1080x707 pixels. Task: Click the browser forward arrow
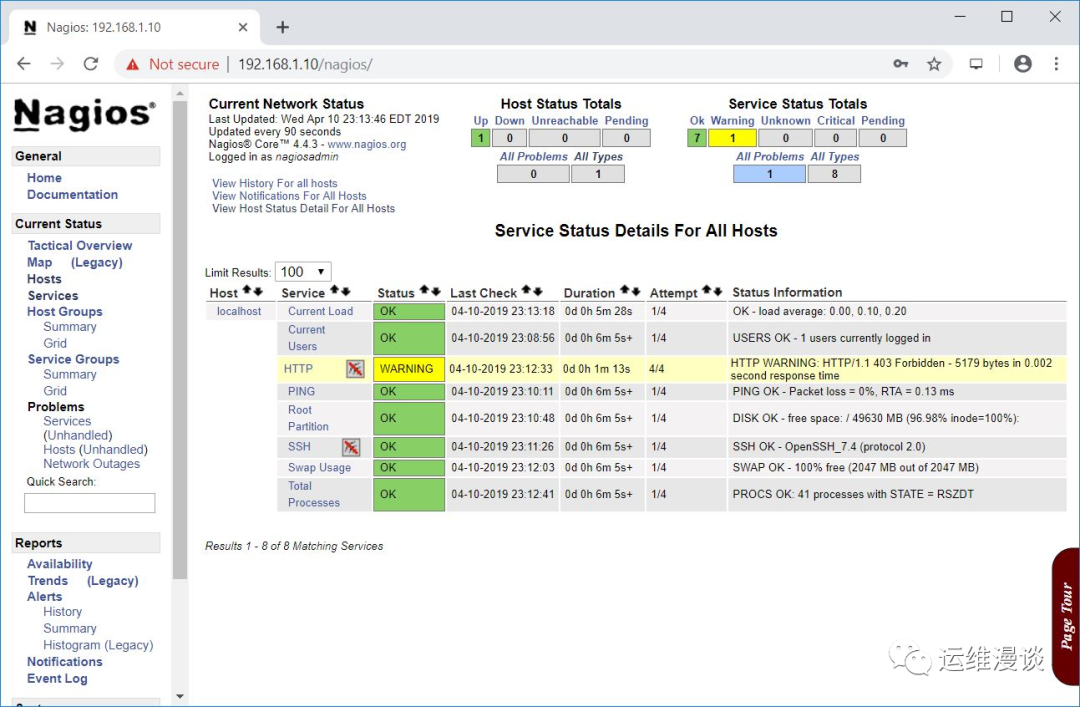tap(57, 64)
